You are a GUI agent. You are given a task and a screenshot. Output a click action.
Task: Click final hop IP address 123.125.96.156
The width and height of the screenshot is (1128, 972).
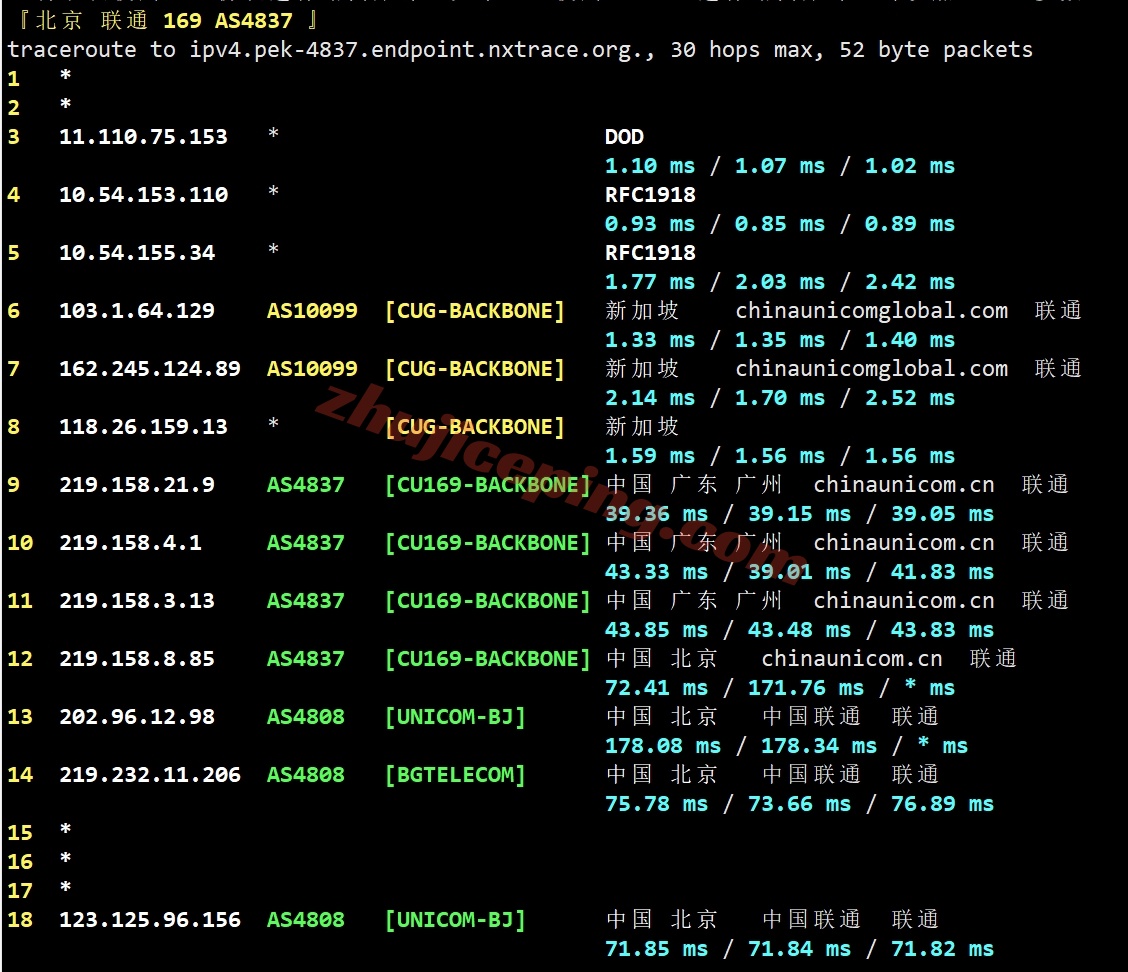point(150,920)
